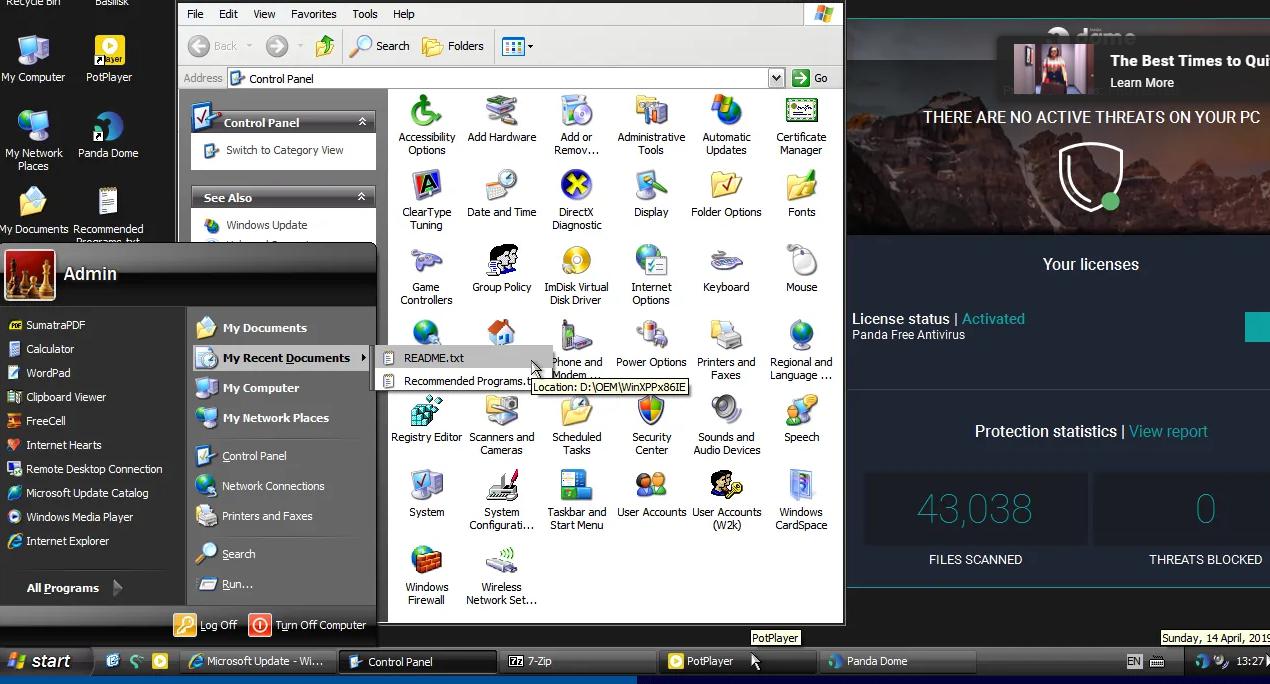Open the File menu
Image resolution: width=1270 pixels, height=684 pixels.
pos(195,14)
